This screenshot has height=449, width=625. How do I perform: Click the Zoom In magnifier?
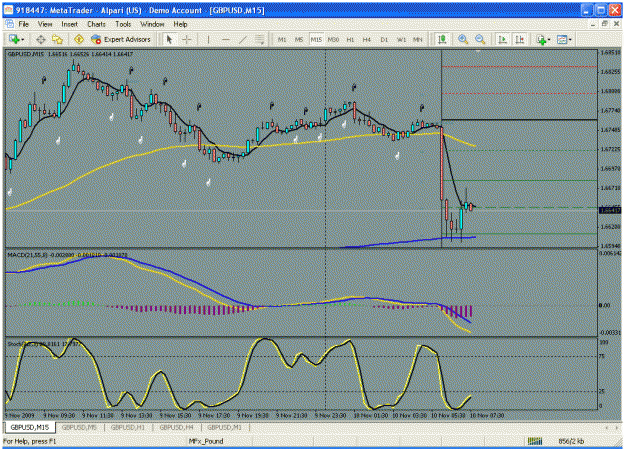(463, 39)
